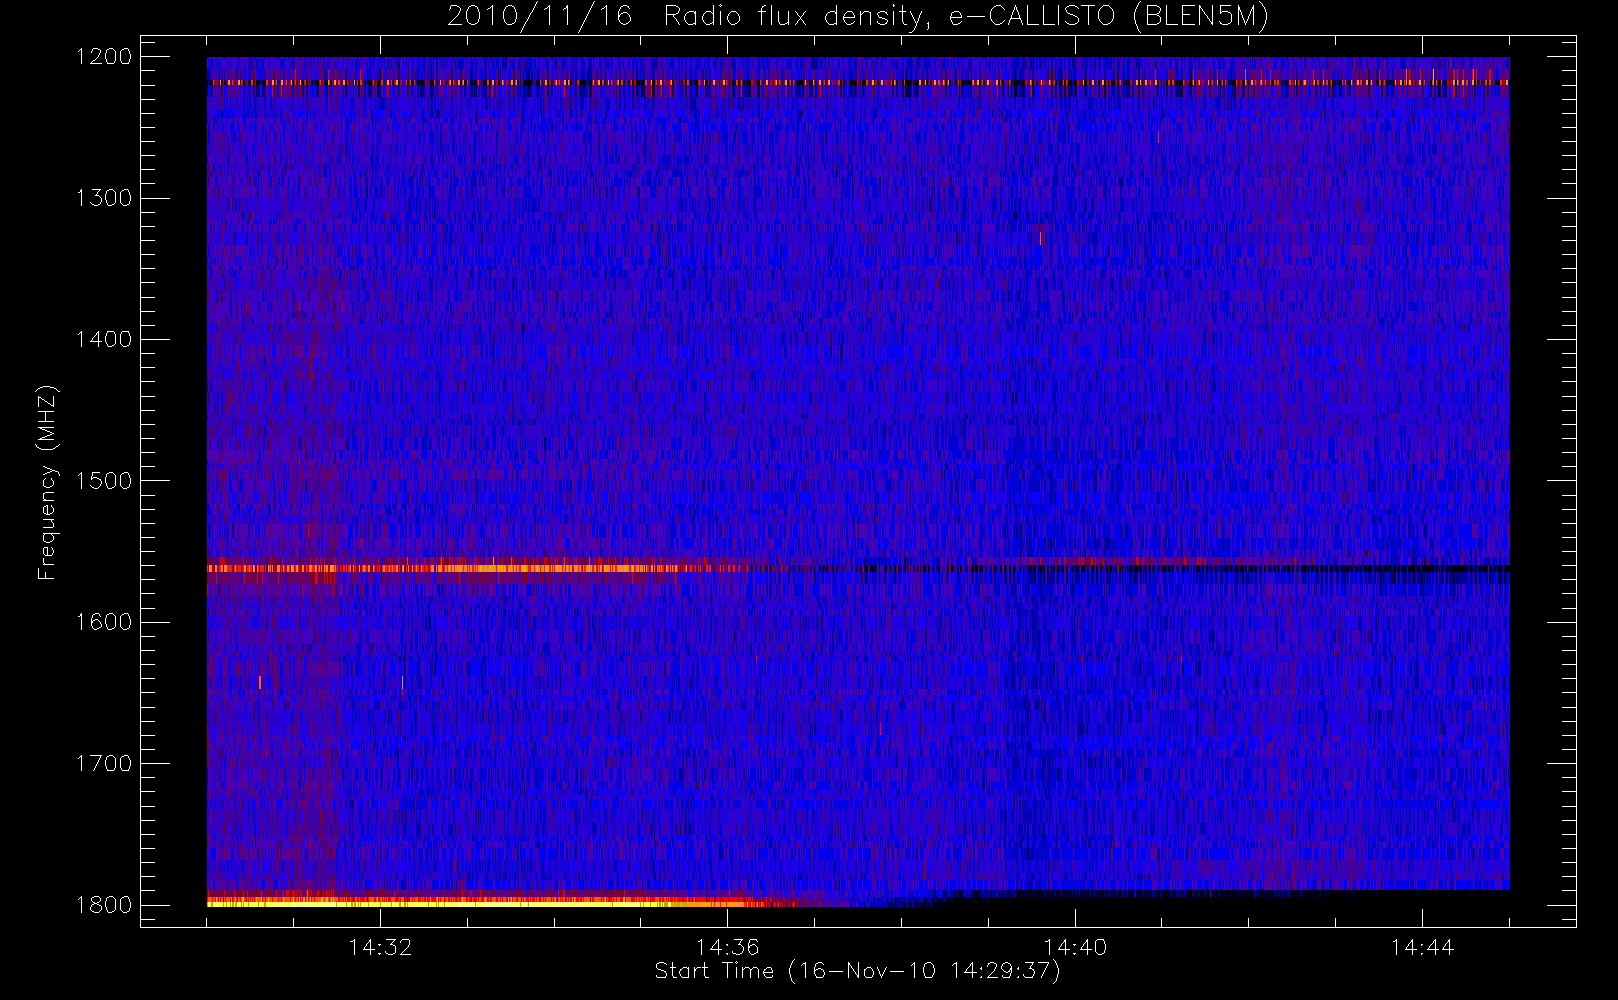The width and height of the screenshot is (1618, 1000).
Task: Click the 1700 frequency tick label
Action: pyautogui.click(x=104, y=764)
